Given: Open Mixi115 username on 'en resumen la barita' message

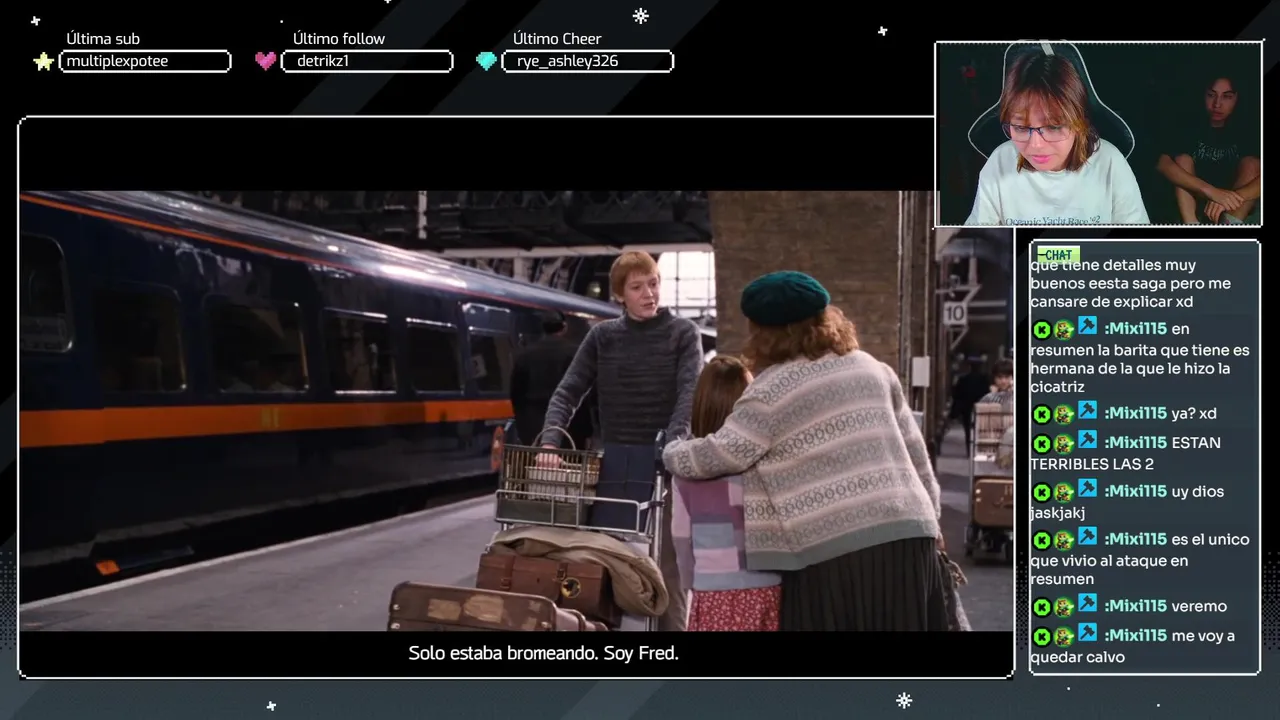Looking at the screenshot, I should (x=1135, y=329).
